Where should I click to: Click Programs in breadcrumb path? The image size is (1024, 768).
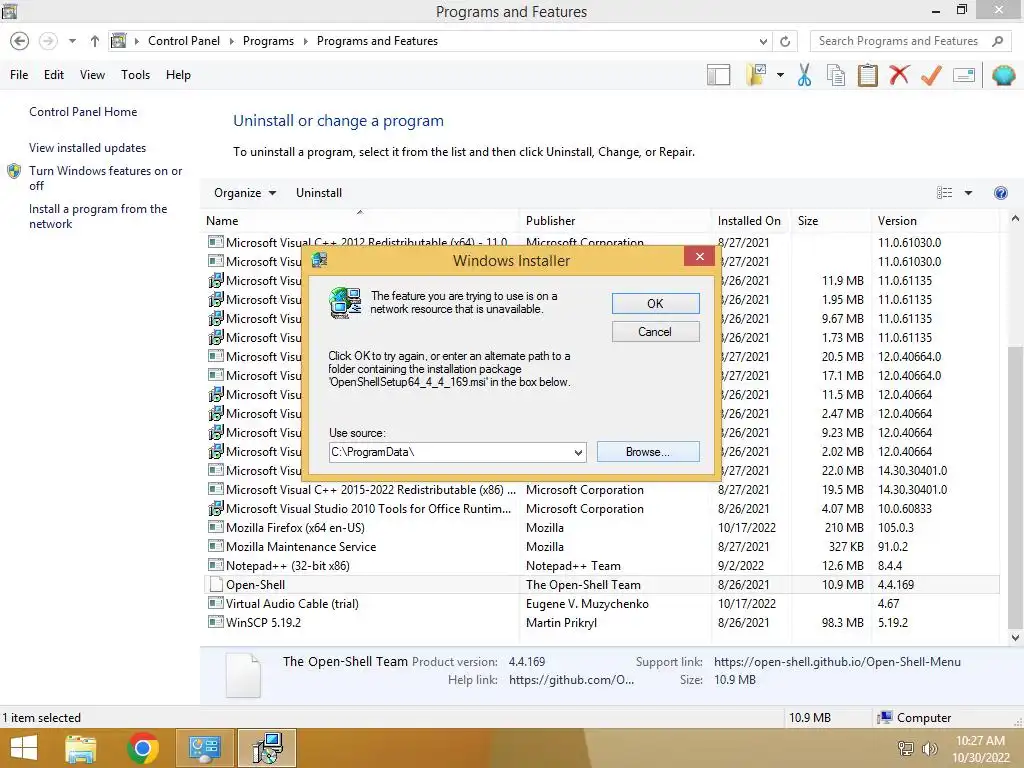(x=268, y=41)
